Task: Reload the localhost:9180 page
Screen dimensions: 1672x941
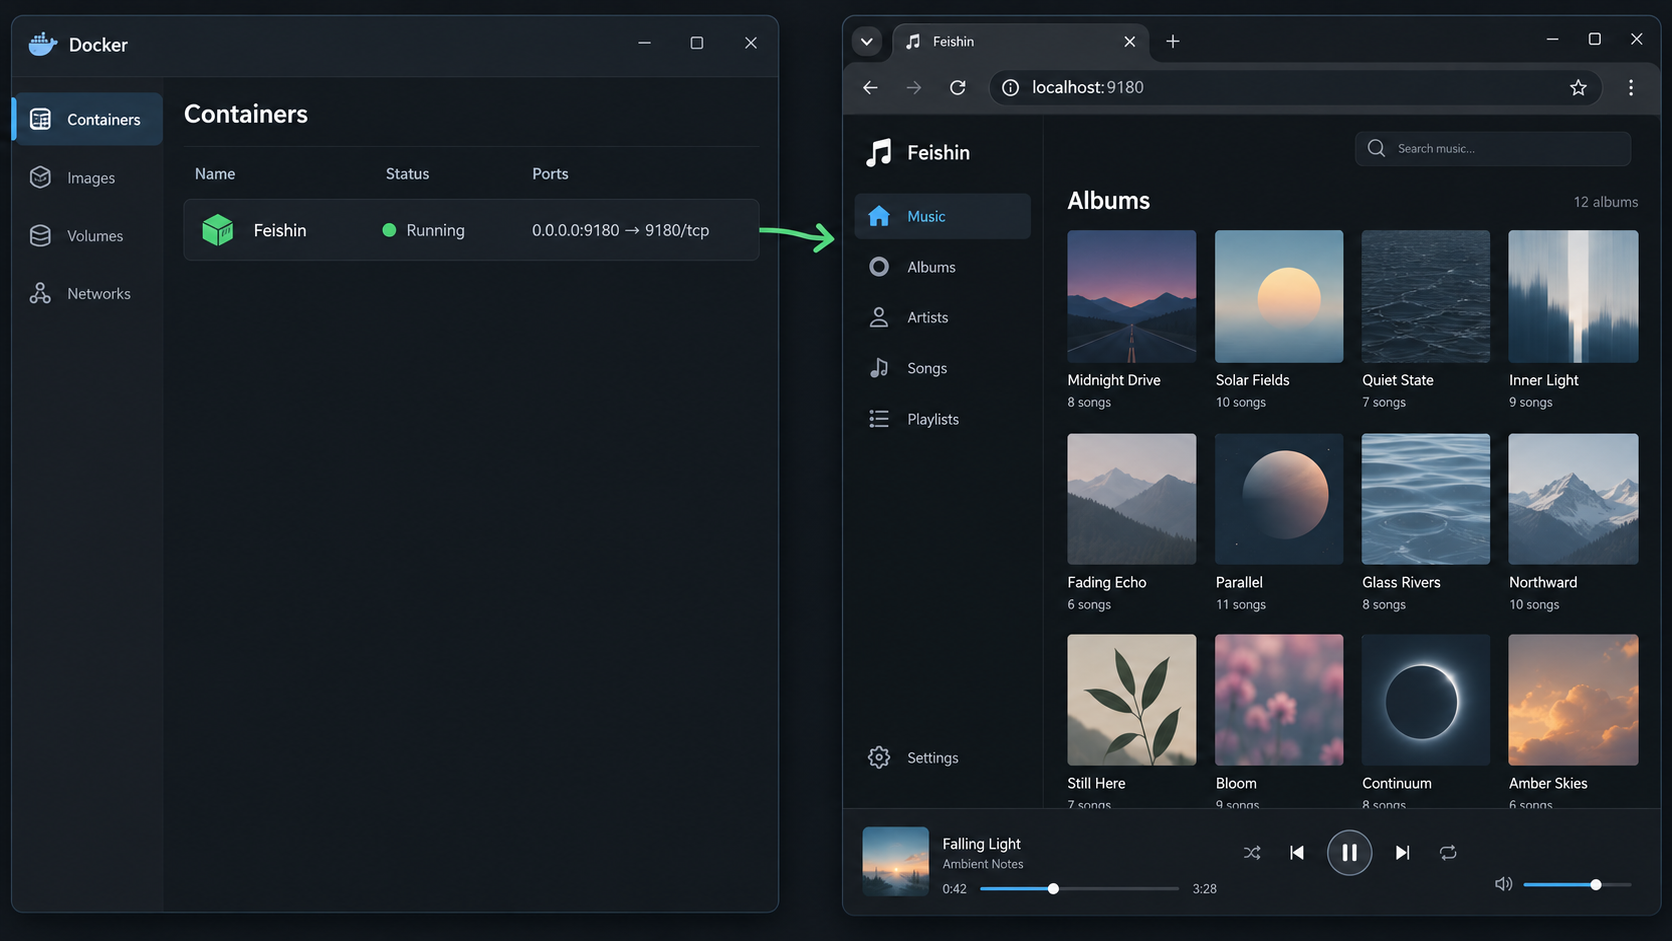Action: (x=957, y=88)
